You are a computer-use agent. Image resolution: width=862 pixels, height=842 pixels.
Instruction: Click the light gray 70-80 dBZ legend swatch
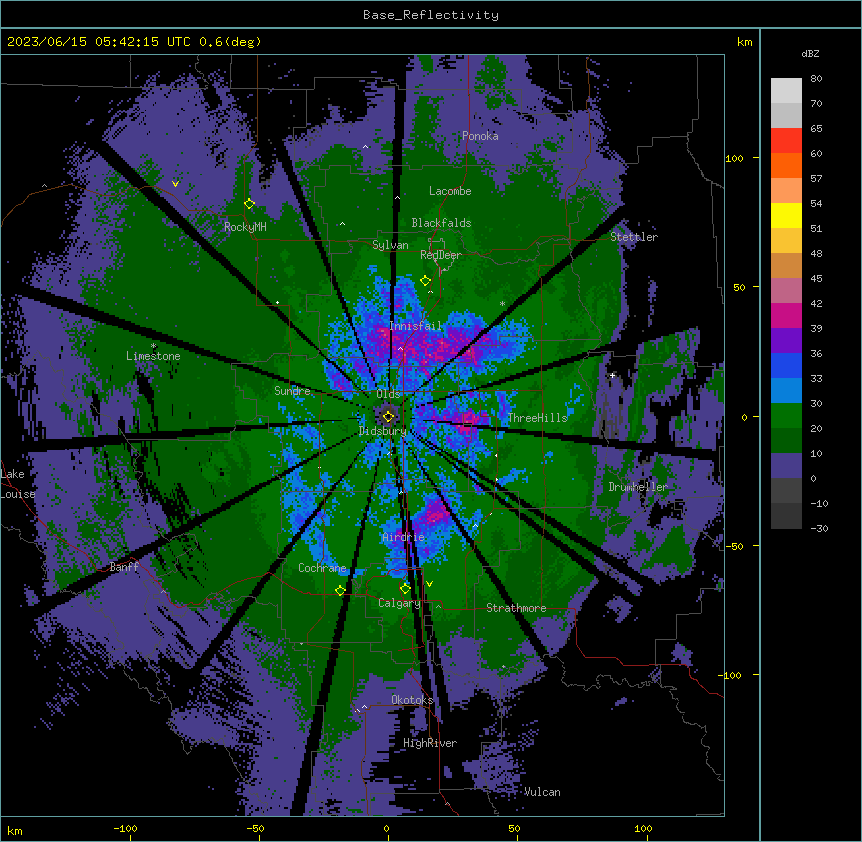click(x=786, y=91)
